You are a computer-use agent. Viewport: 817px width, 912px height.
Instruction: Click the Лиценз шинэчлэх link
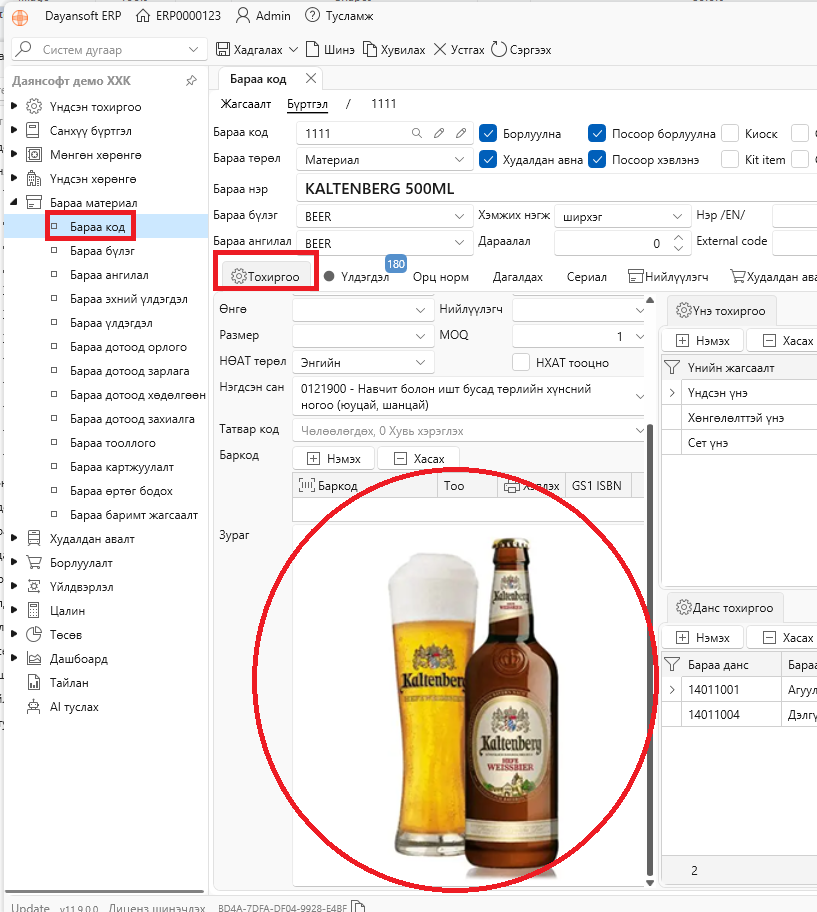click(x=157, y=906)
